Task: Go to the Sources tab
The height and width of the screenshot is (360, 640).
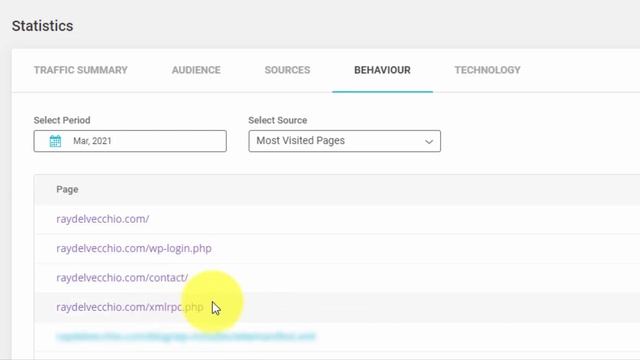Action: [287, 70]
